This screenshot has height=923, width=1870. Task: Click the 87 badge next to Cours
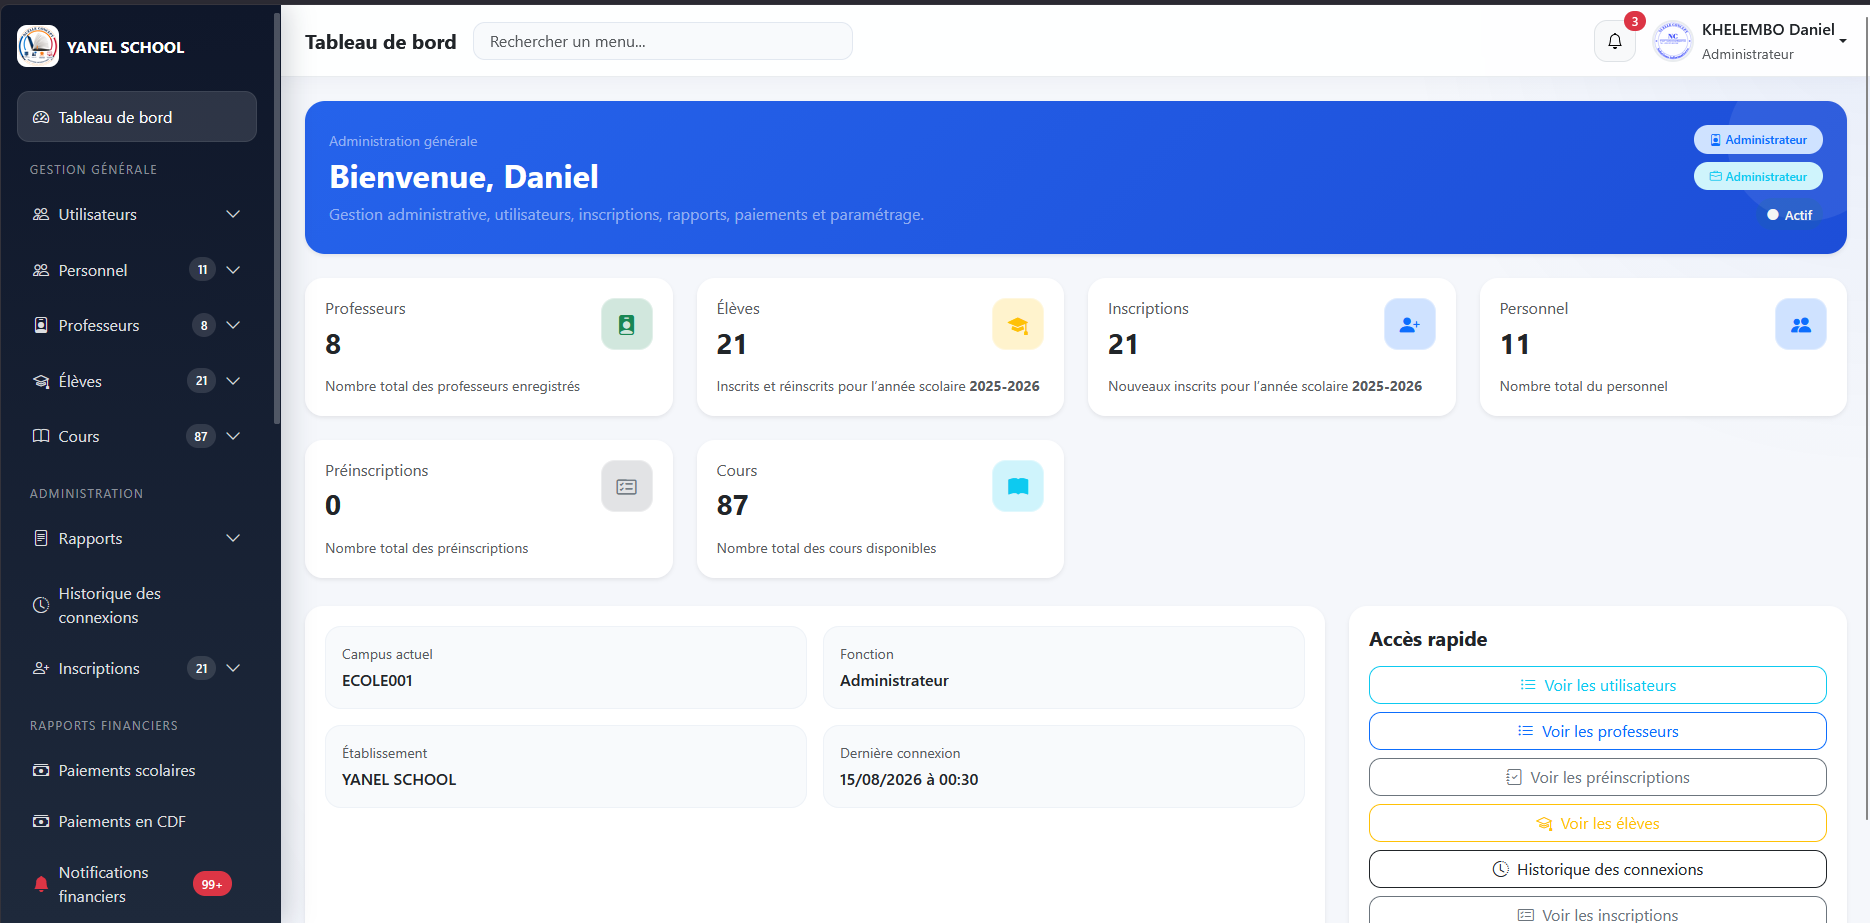(x=201, y=436)
